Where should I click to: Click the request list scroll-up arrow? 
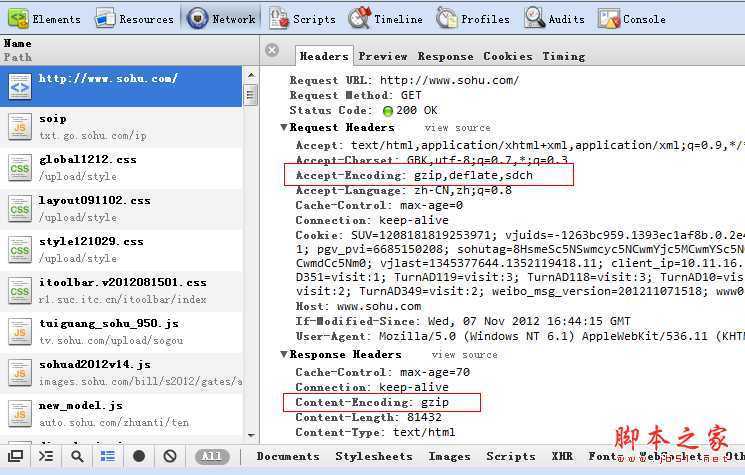pos(251,75)
